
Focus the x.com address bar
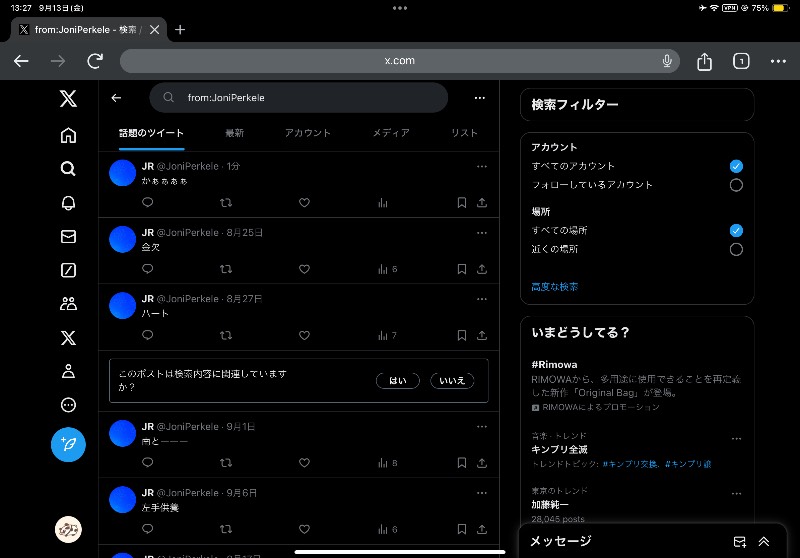tap(399, 61)
